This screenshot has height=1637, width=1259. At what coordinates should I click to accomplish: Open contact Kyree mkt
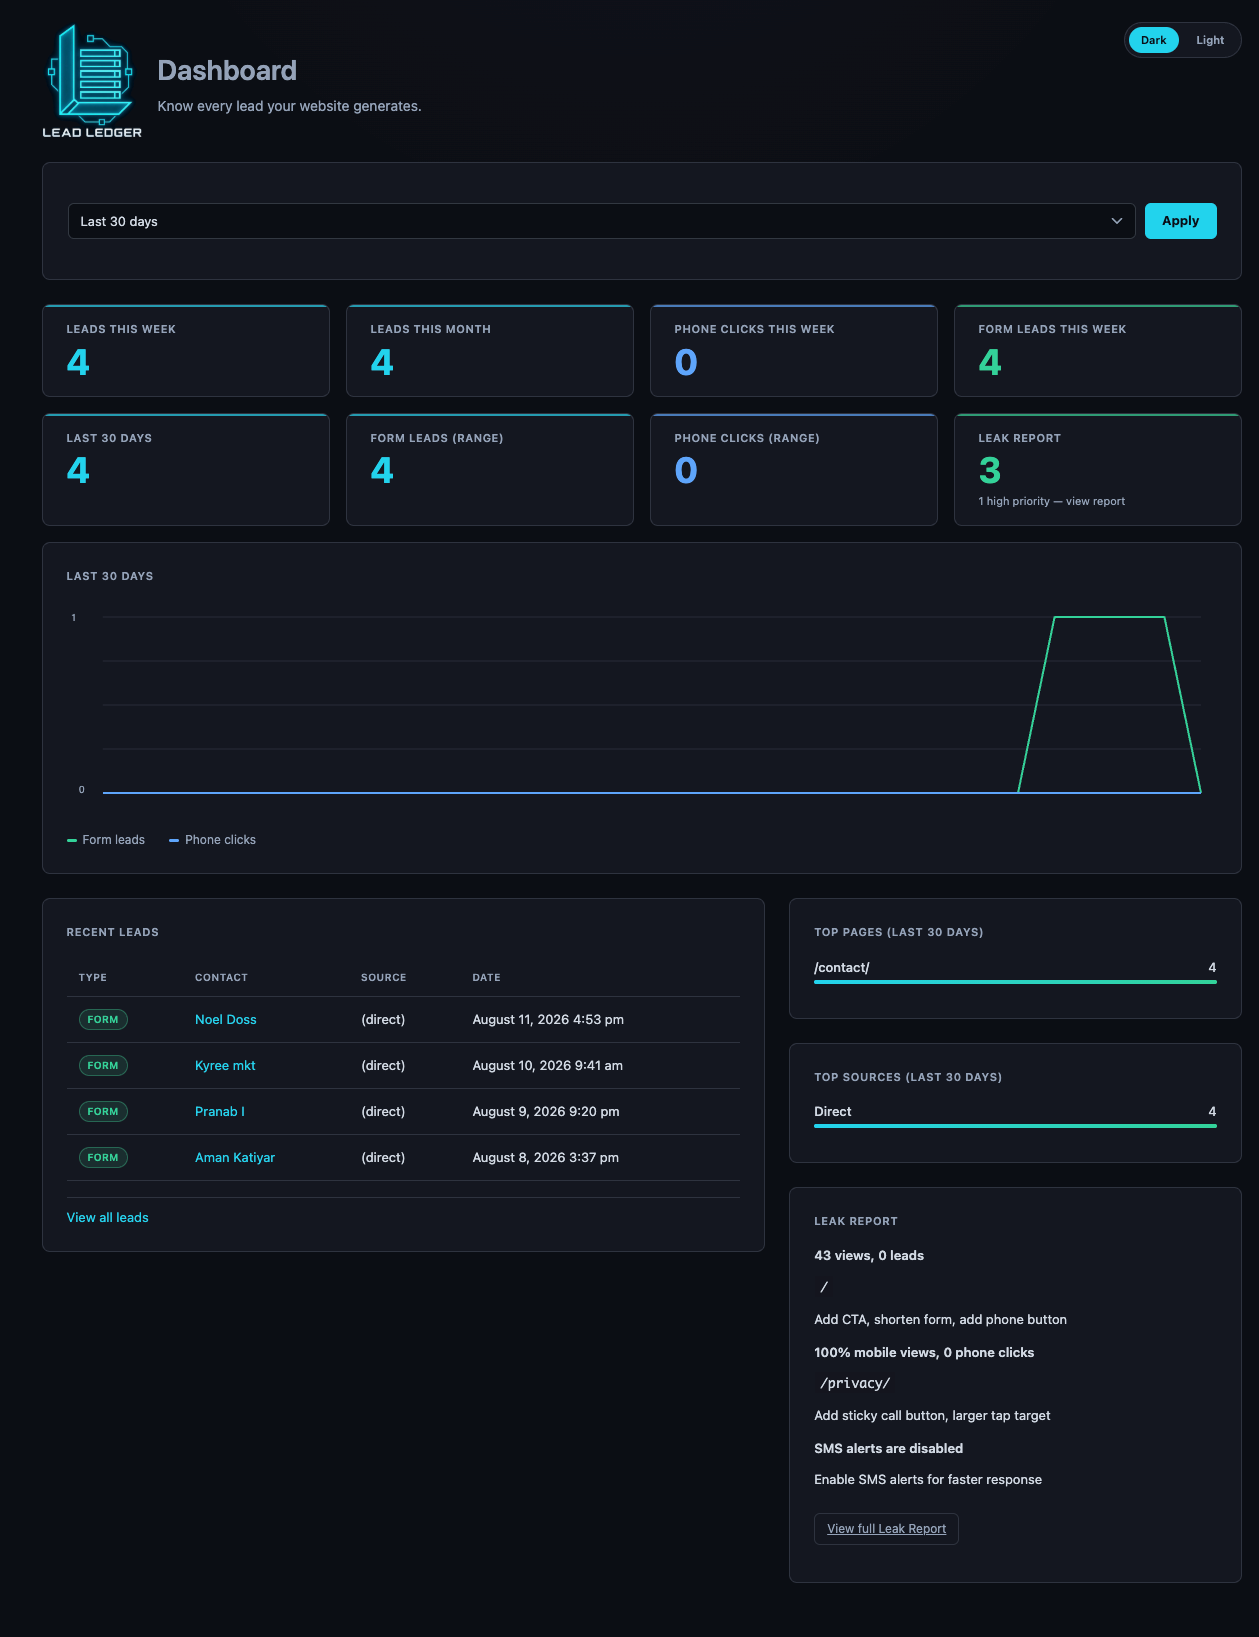pyautogui.click(x=225, y=1065)
